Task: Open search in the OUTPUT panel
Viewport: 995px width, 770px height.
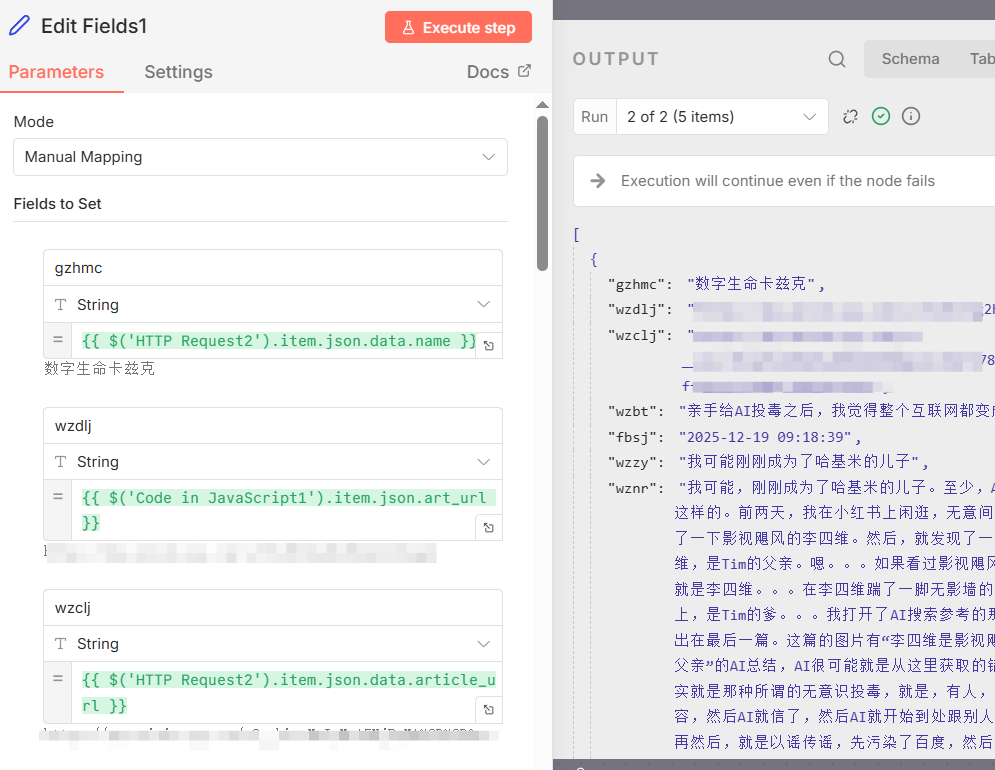Action: (x=836, y=59)
